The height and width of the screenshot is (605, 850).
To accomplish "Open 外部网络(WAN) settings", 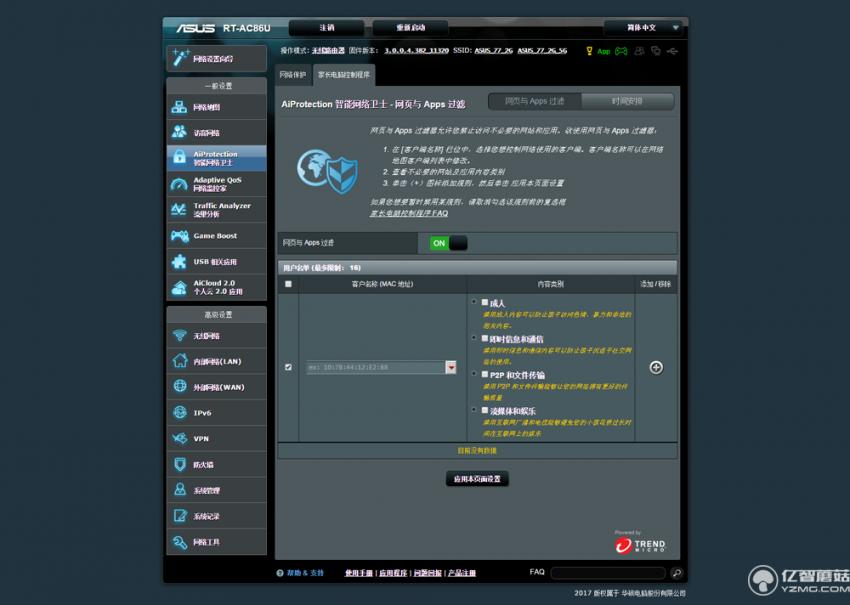I will [216, 387].
